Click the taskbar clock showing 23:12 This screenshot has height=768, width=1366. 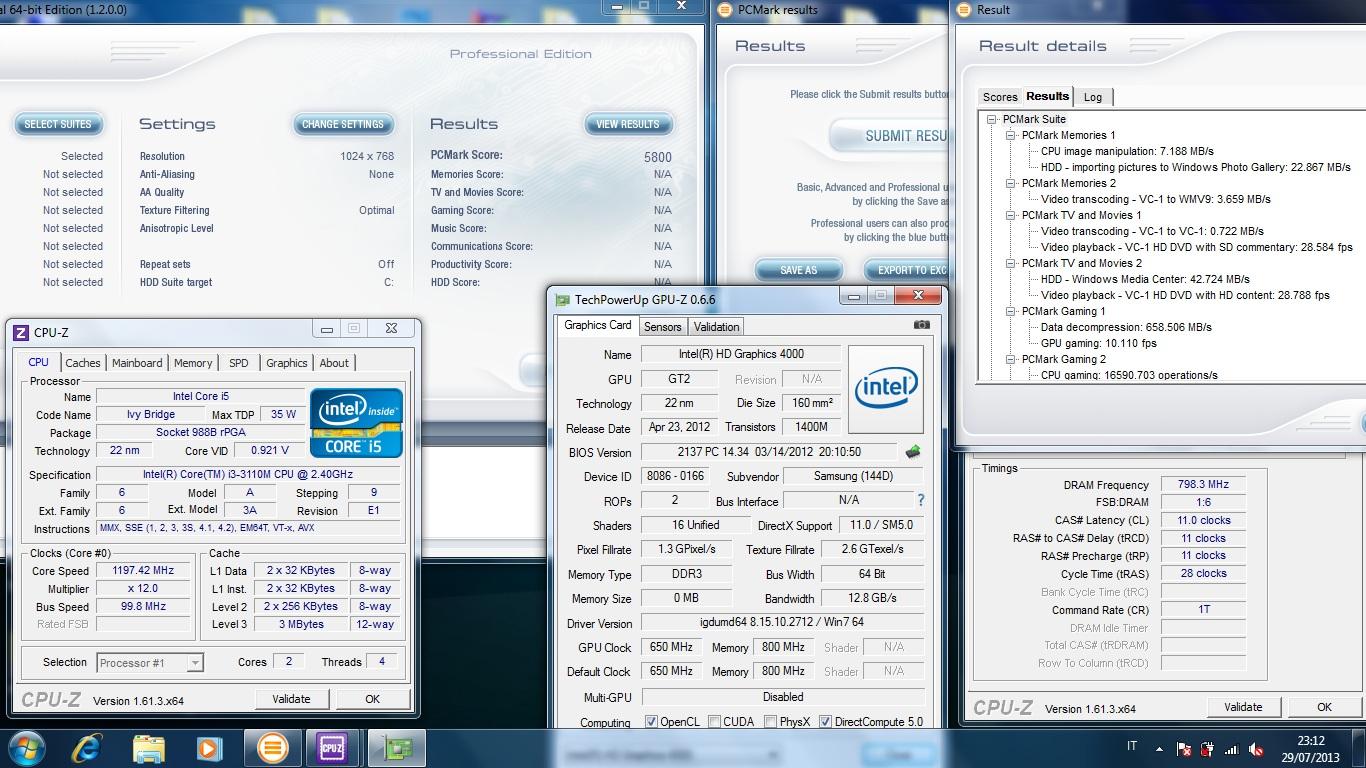[x=1310, y=741]
